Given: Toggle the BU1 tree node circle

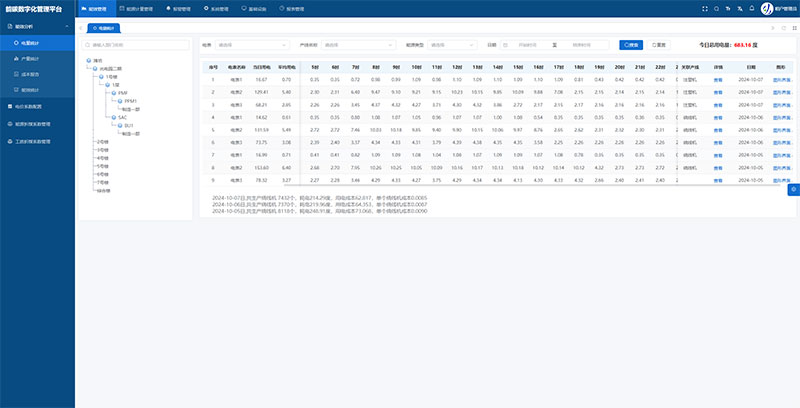Looking at the screenshot, I should [120, 126].
